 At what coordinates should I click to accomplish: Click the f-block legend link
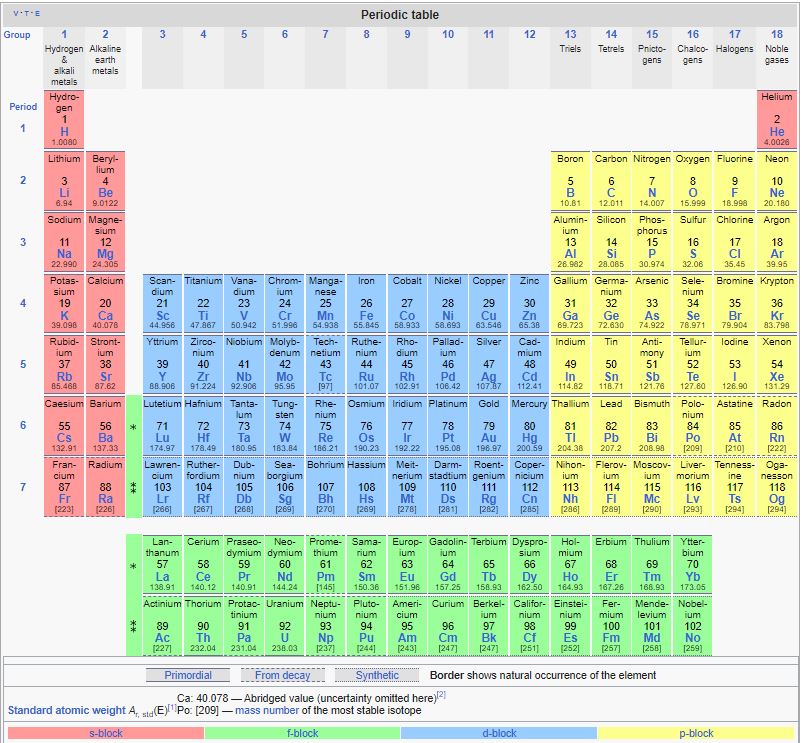[x=302, y=733]
